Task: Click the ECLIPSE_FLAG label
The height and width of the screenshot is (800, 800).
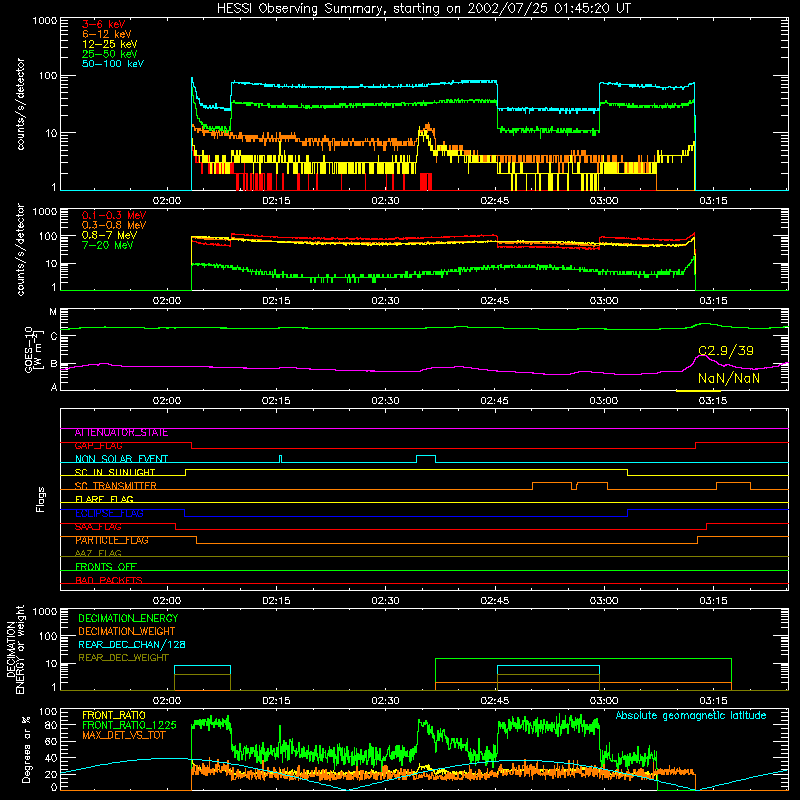Action: [109, 513]
